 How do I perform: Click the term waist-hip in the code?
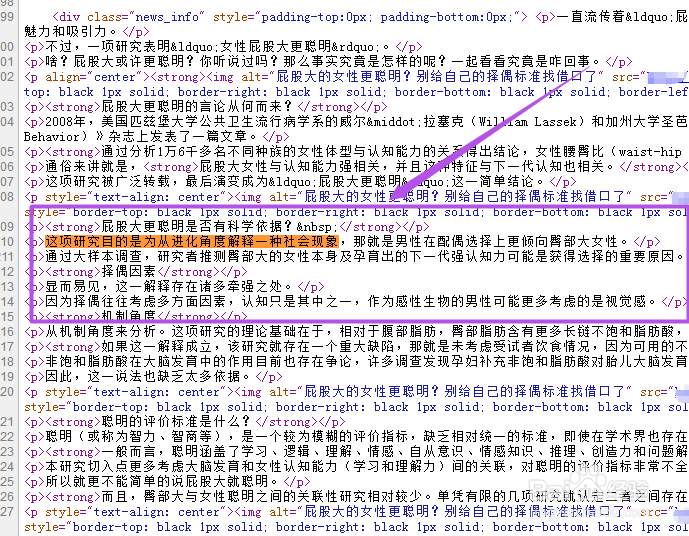[x=650, y=152]
